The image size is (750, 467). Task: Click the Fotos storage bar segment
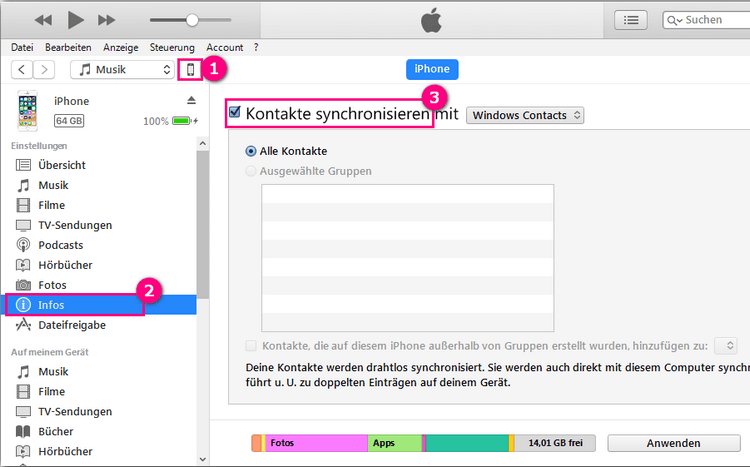coord(316,443)
